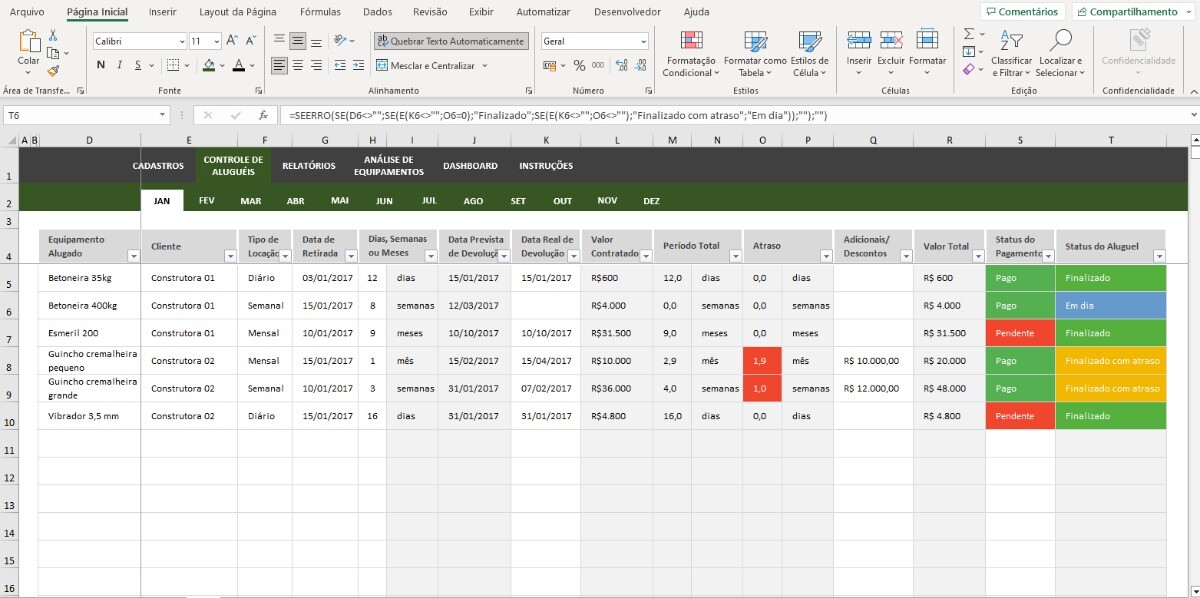Toggle bold formatting (N)
The width and height of the screenshot is (1200, 598).
click(101, 66)
